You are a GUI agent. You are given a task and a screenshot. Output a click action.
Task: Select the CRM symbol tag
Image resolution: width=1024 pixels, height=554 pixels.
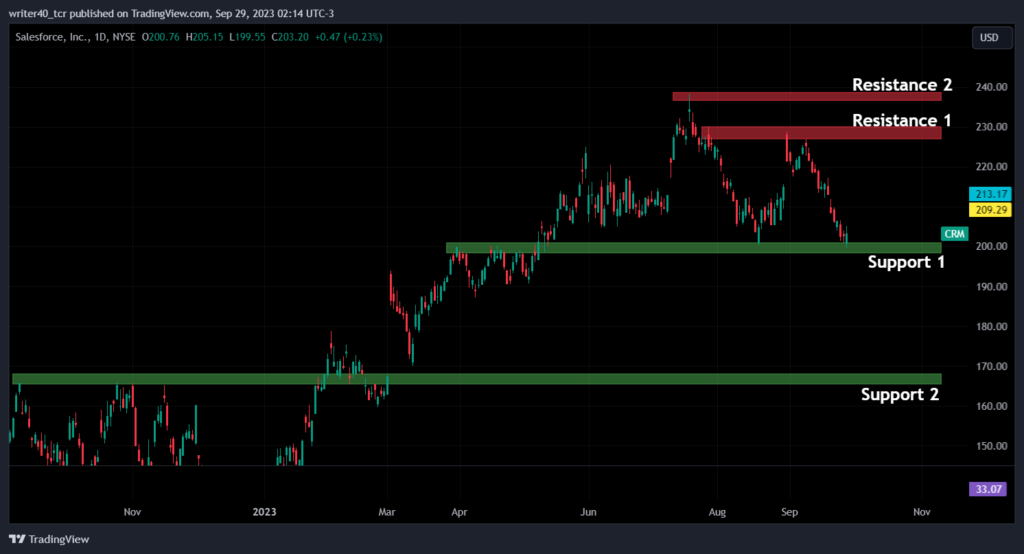point(954,234)
